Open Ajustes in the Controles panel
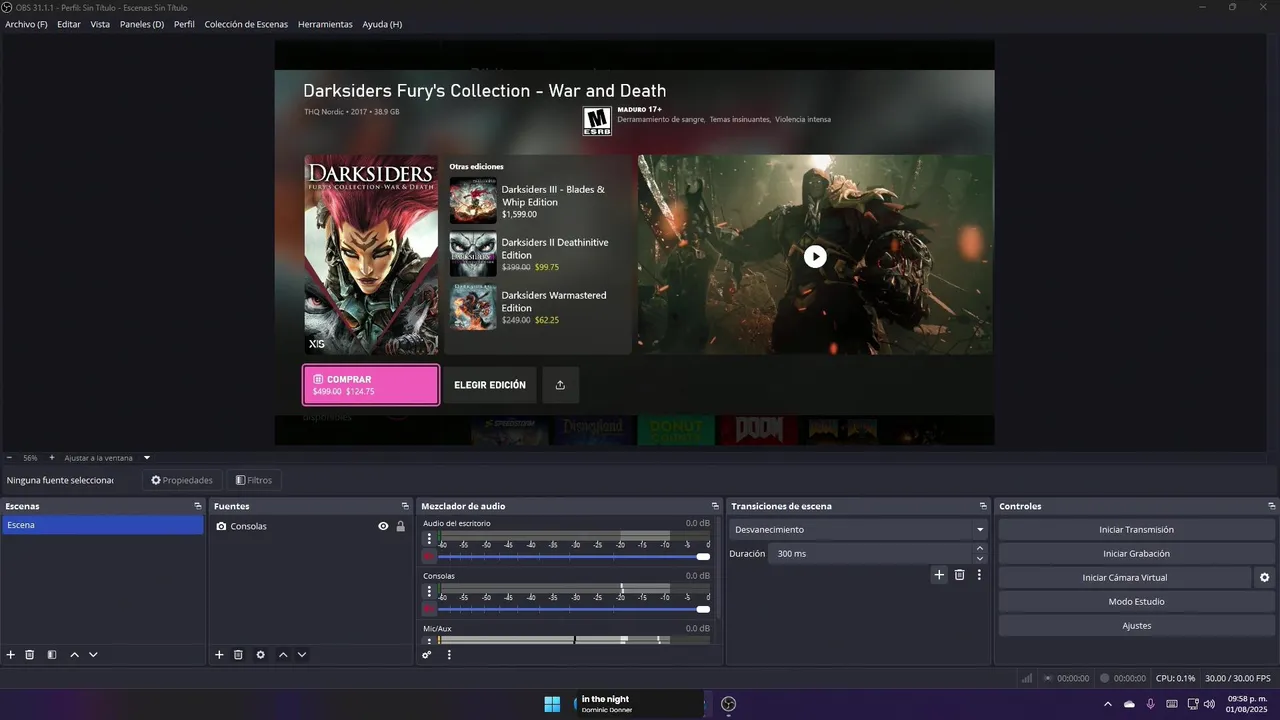The image size is (1280, 720). [x=1136, y=625]
